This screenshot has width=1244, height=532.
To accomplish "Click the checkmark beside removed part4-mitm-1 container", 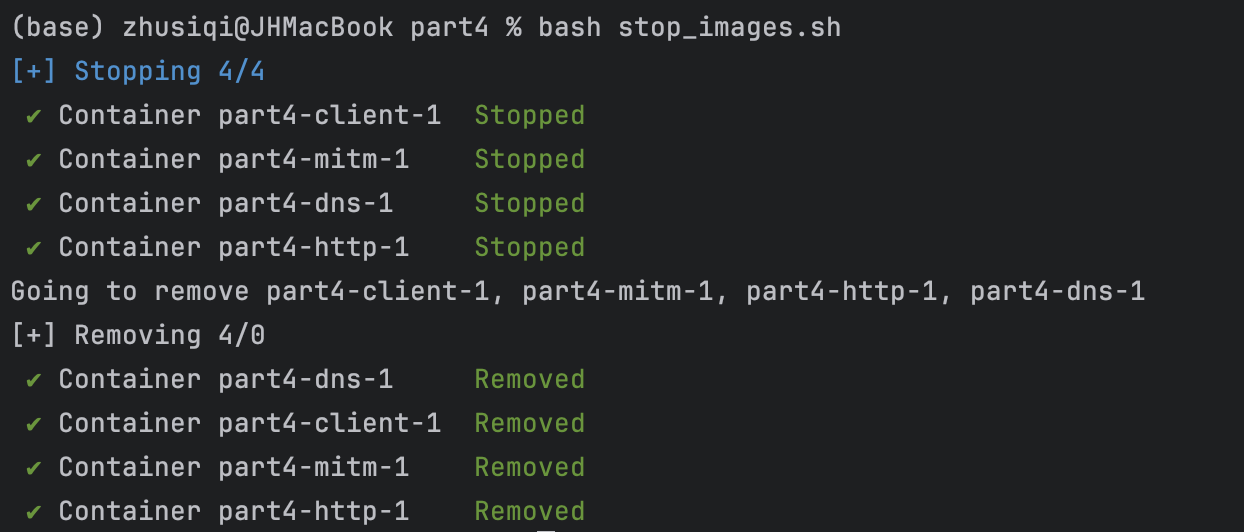I will pyautogui.click(x=34, y=468).
